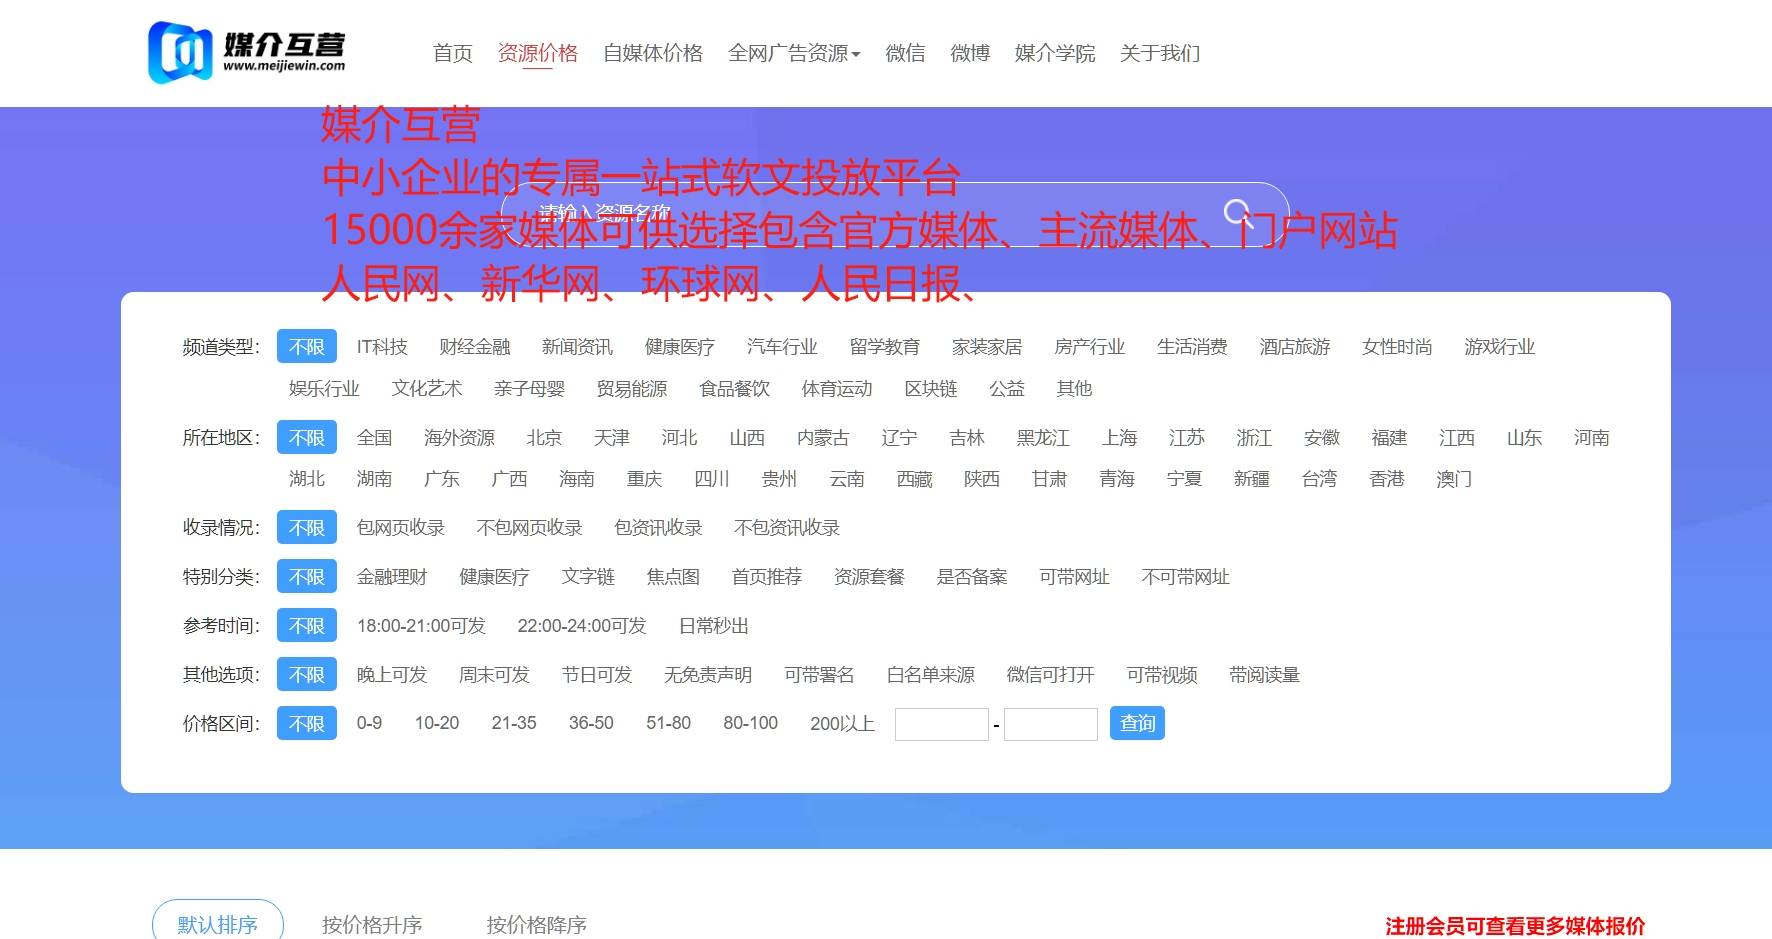Select the 带阅读量 option
1772x939 pixels.
(1264, 675)
